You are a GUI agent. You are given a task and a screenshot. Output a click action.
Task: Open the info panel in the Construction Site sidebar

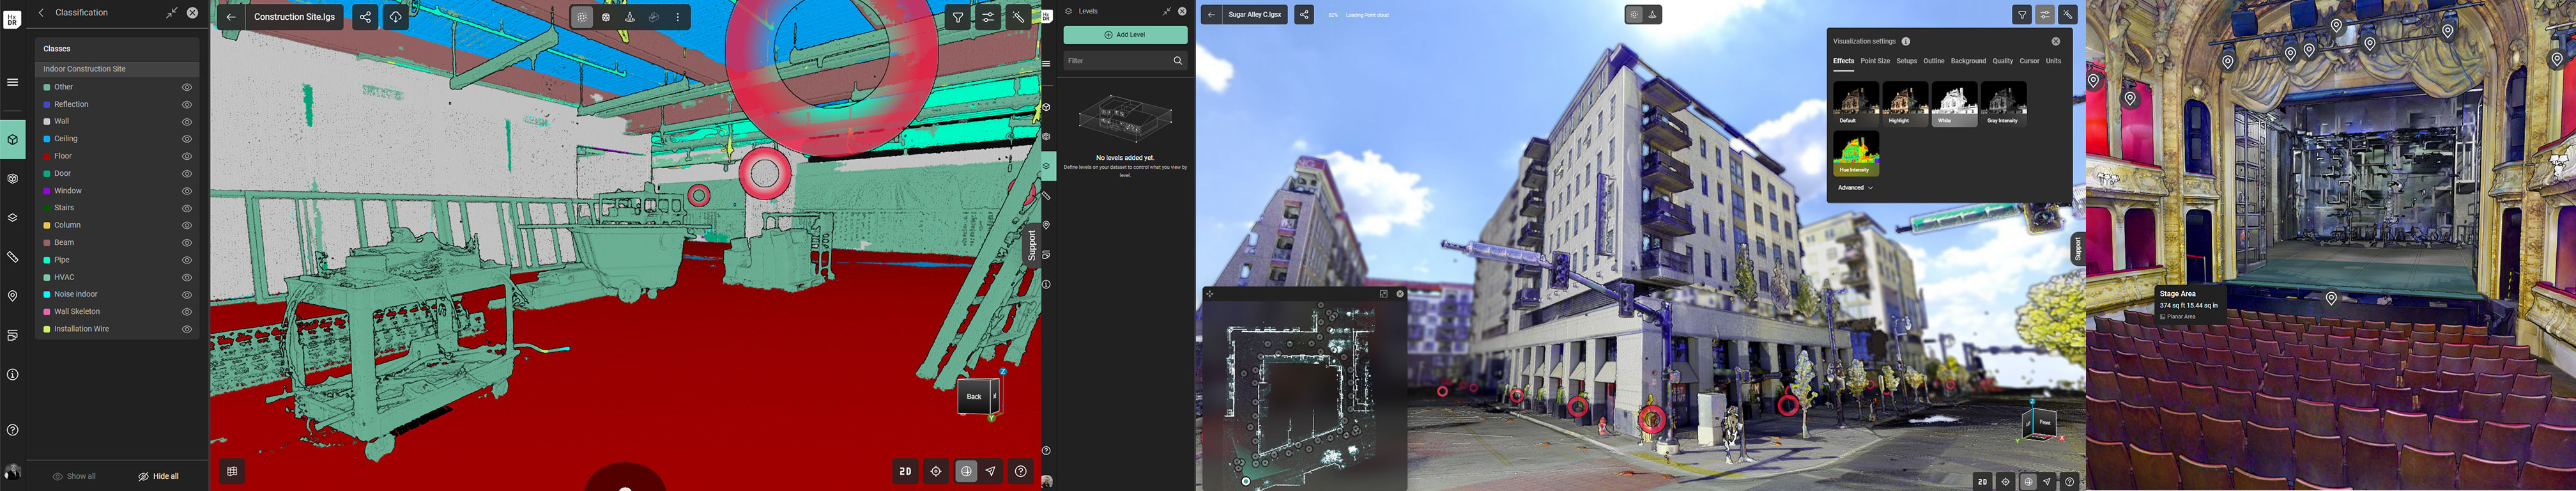(x=13, y=375)
